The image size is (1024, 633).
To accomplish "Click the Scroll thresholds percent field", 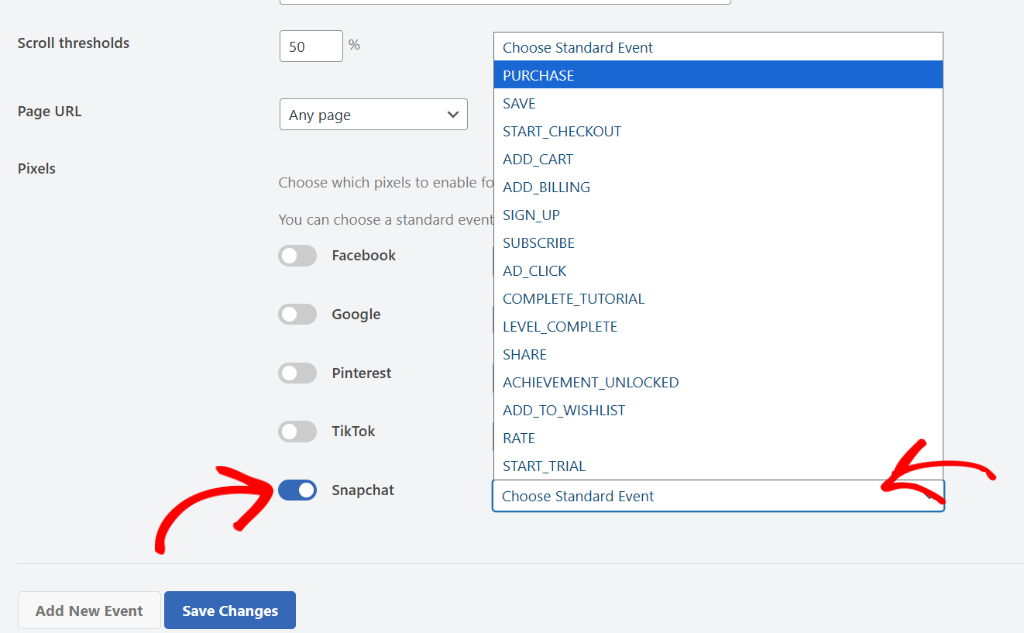I will point(311,46).
